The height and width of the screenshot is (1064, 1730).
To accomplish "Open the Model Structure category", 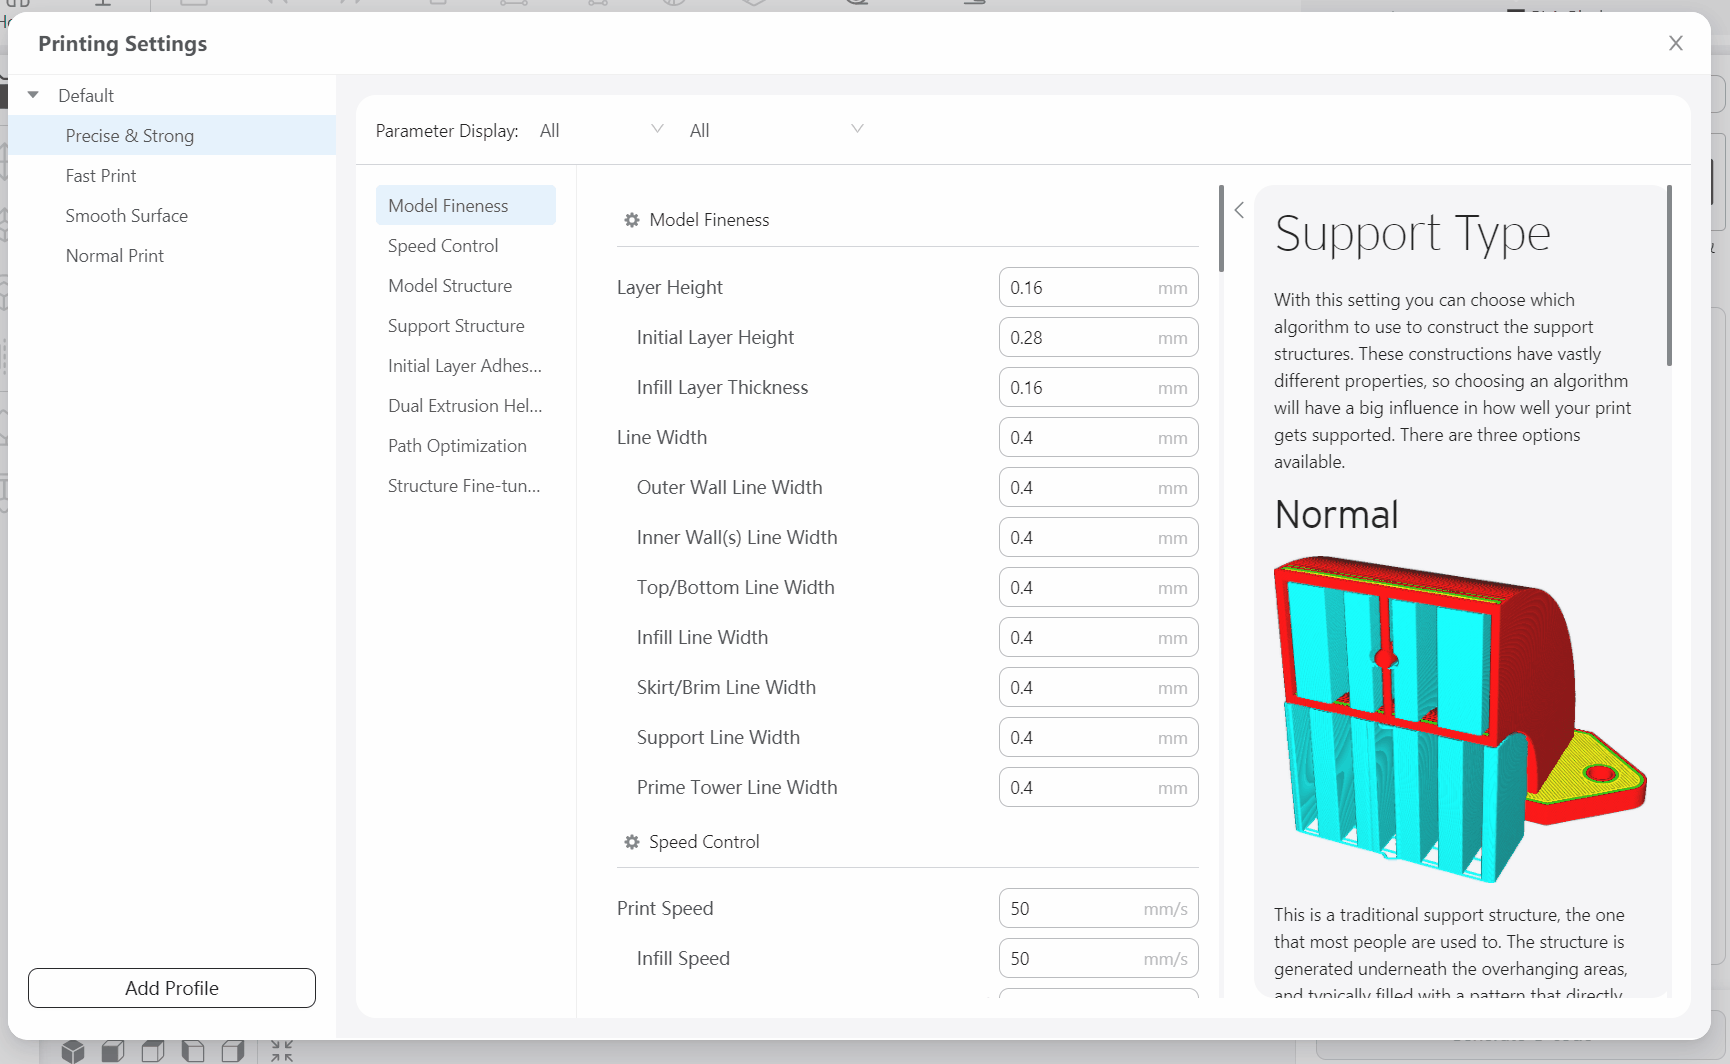I will pos(466,285).
